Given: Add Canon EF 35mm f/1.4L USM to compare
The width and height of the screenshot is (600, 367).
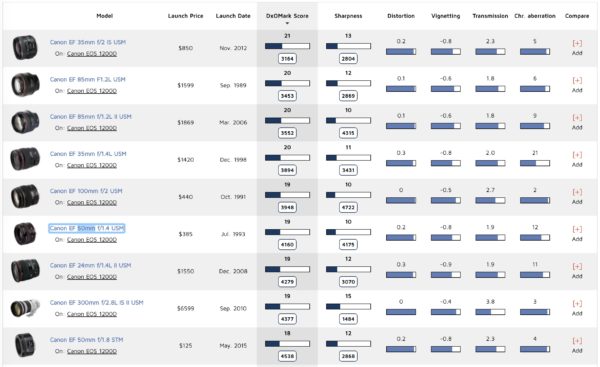Looking at the screenshot, I should 577,159.
